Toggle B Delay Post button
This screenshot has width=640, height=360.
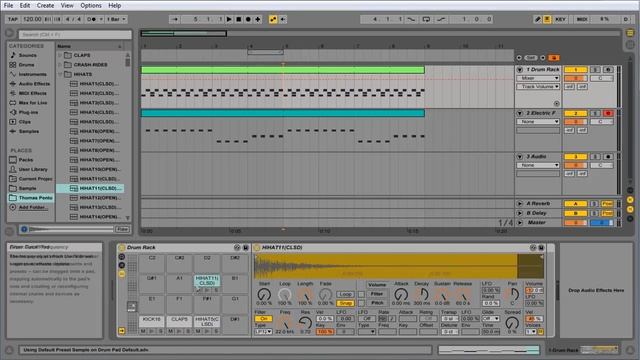tap(607, 213)
